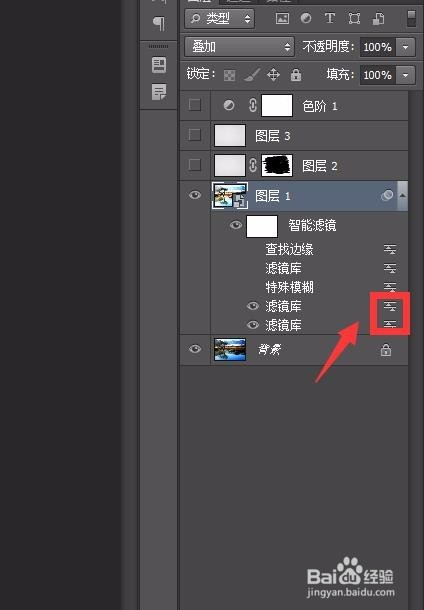
Task: Select the 图层 1 smart object thumbnail
Action: click(230, 195)
